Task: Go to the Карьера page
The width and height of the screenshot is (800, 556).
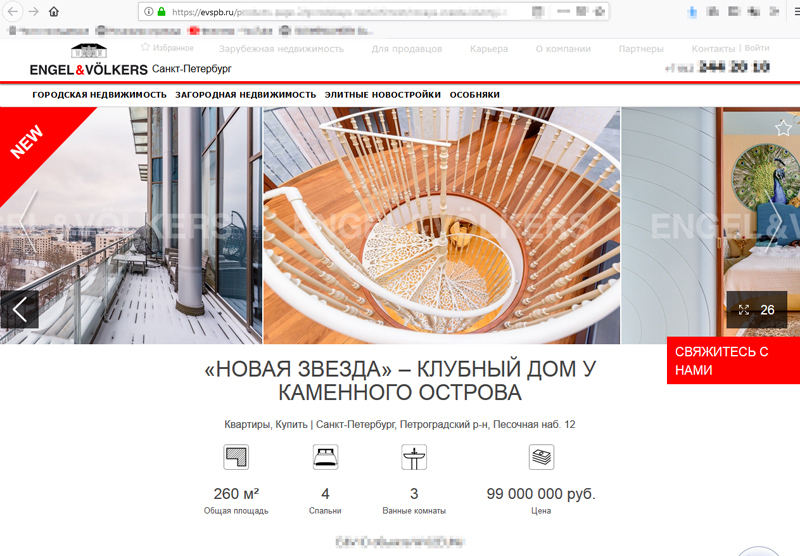Action: (489, 49)
